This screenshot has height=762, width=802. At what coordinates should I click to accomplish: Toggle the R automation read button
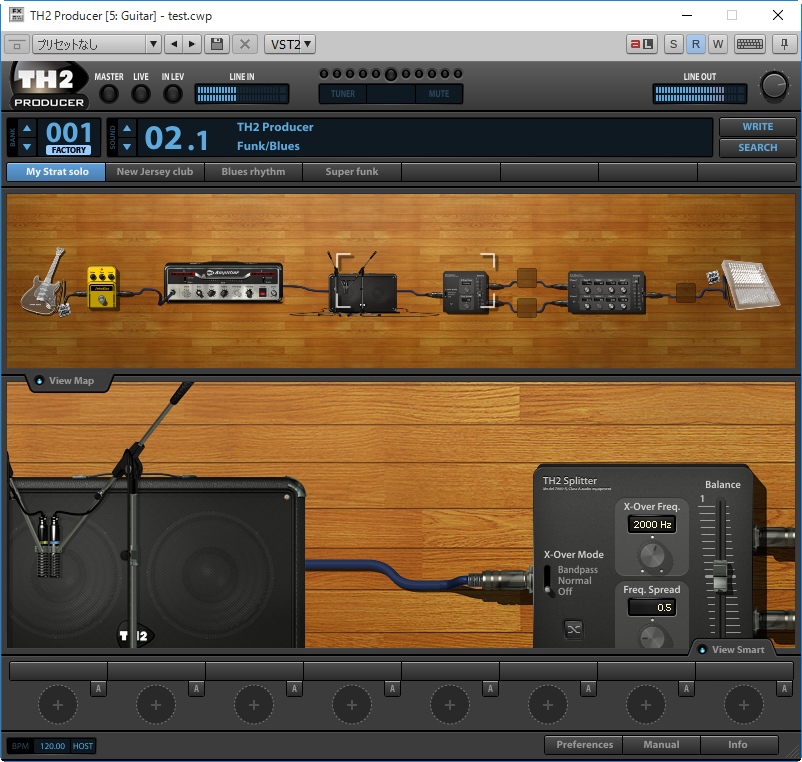pos(696,44)
